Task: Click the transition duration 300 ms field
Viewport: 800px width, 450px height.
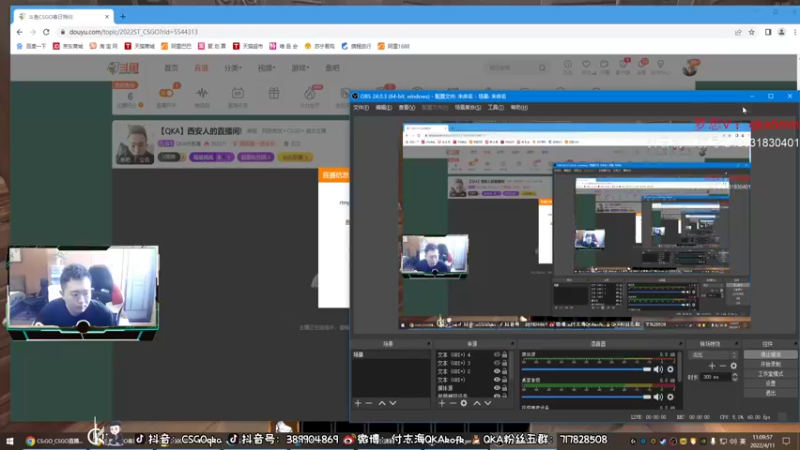Action: point(716,377)
